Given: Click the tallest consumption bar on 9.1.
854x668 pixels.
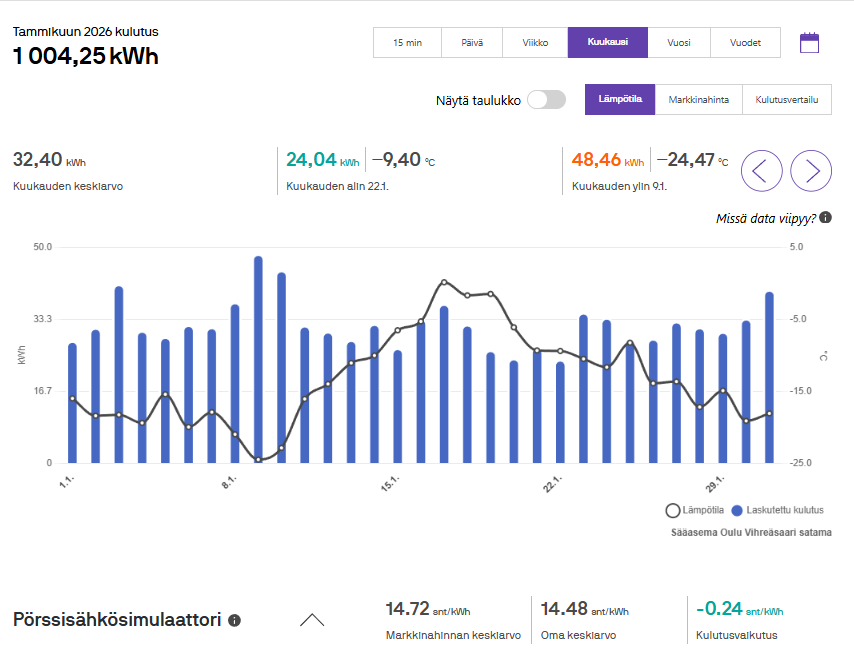Looking at the screenshot, I should [258, 360].
